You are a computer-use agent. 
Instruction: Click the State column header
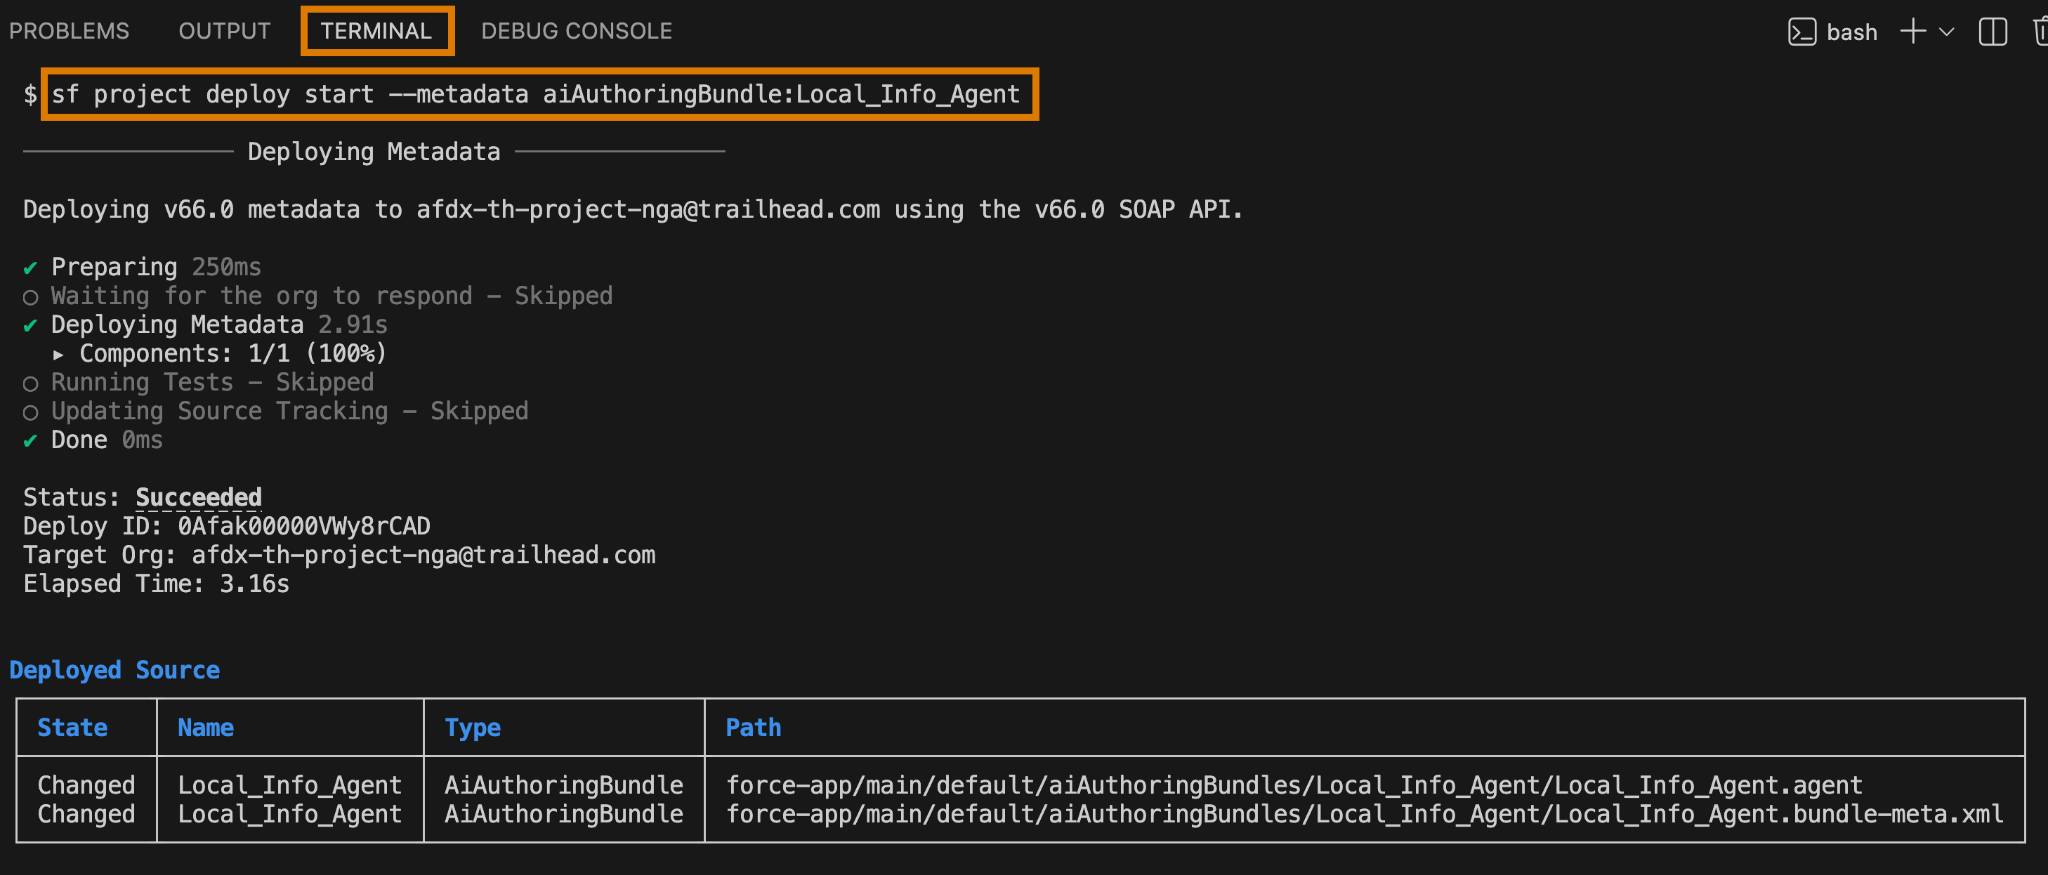pos(72,728)
